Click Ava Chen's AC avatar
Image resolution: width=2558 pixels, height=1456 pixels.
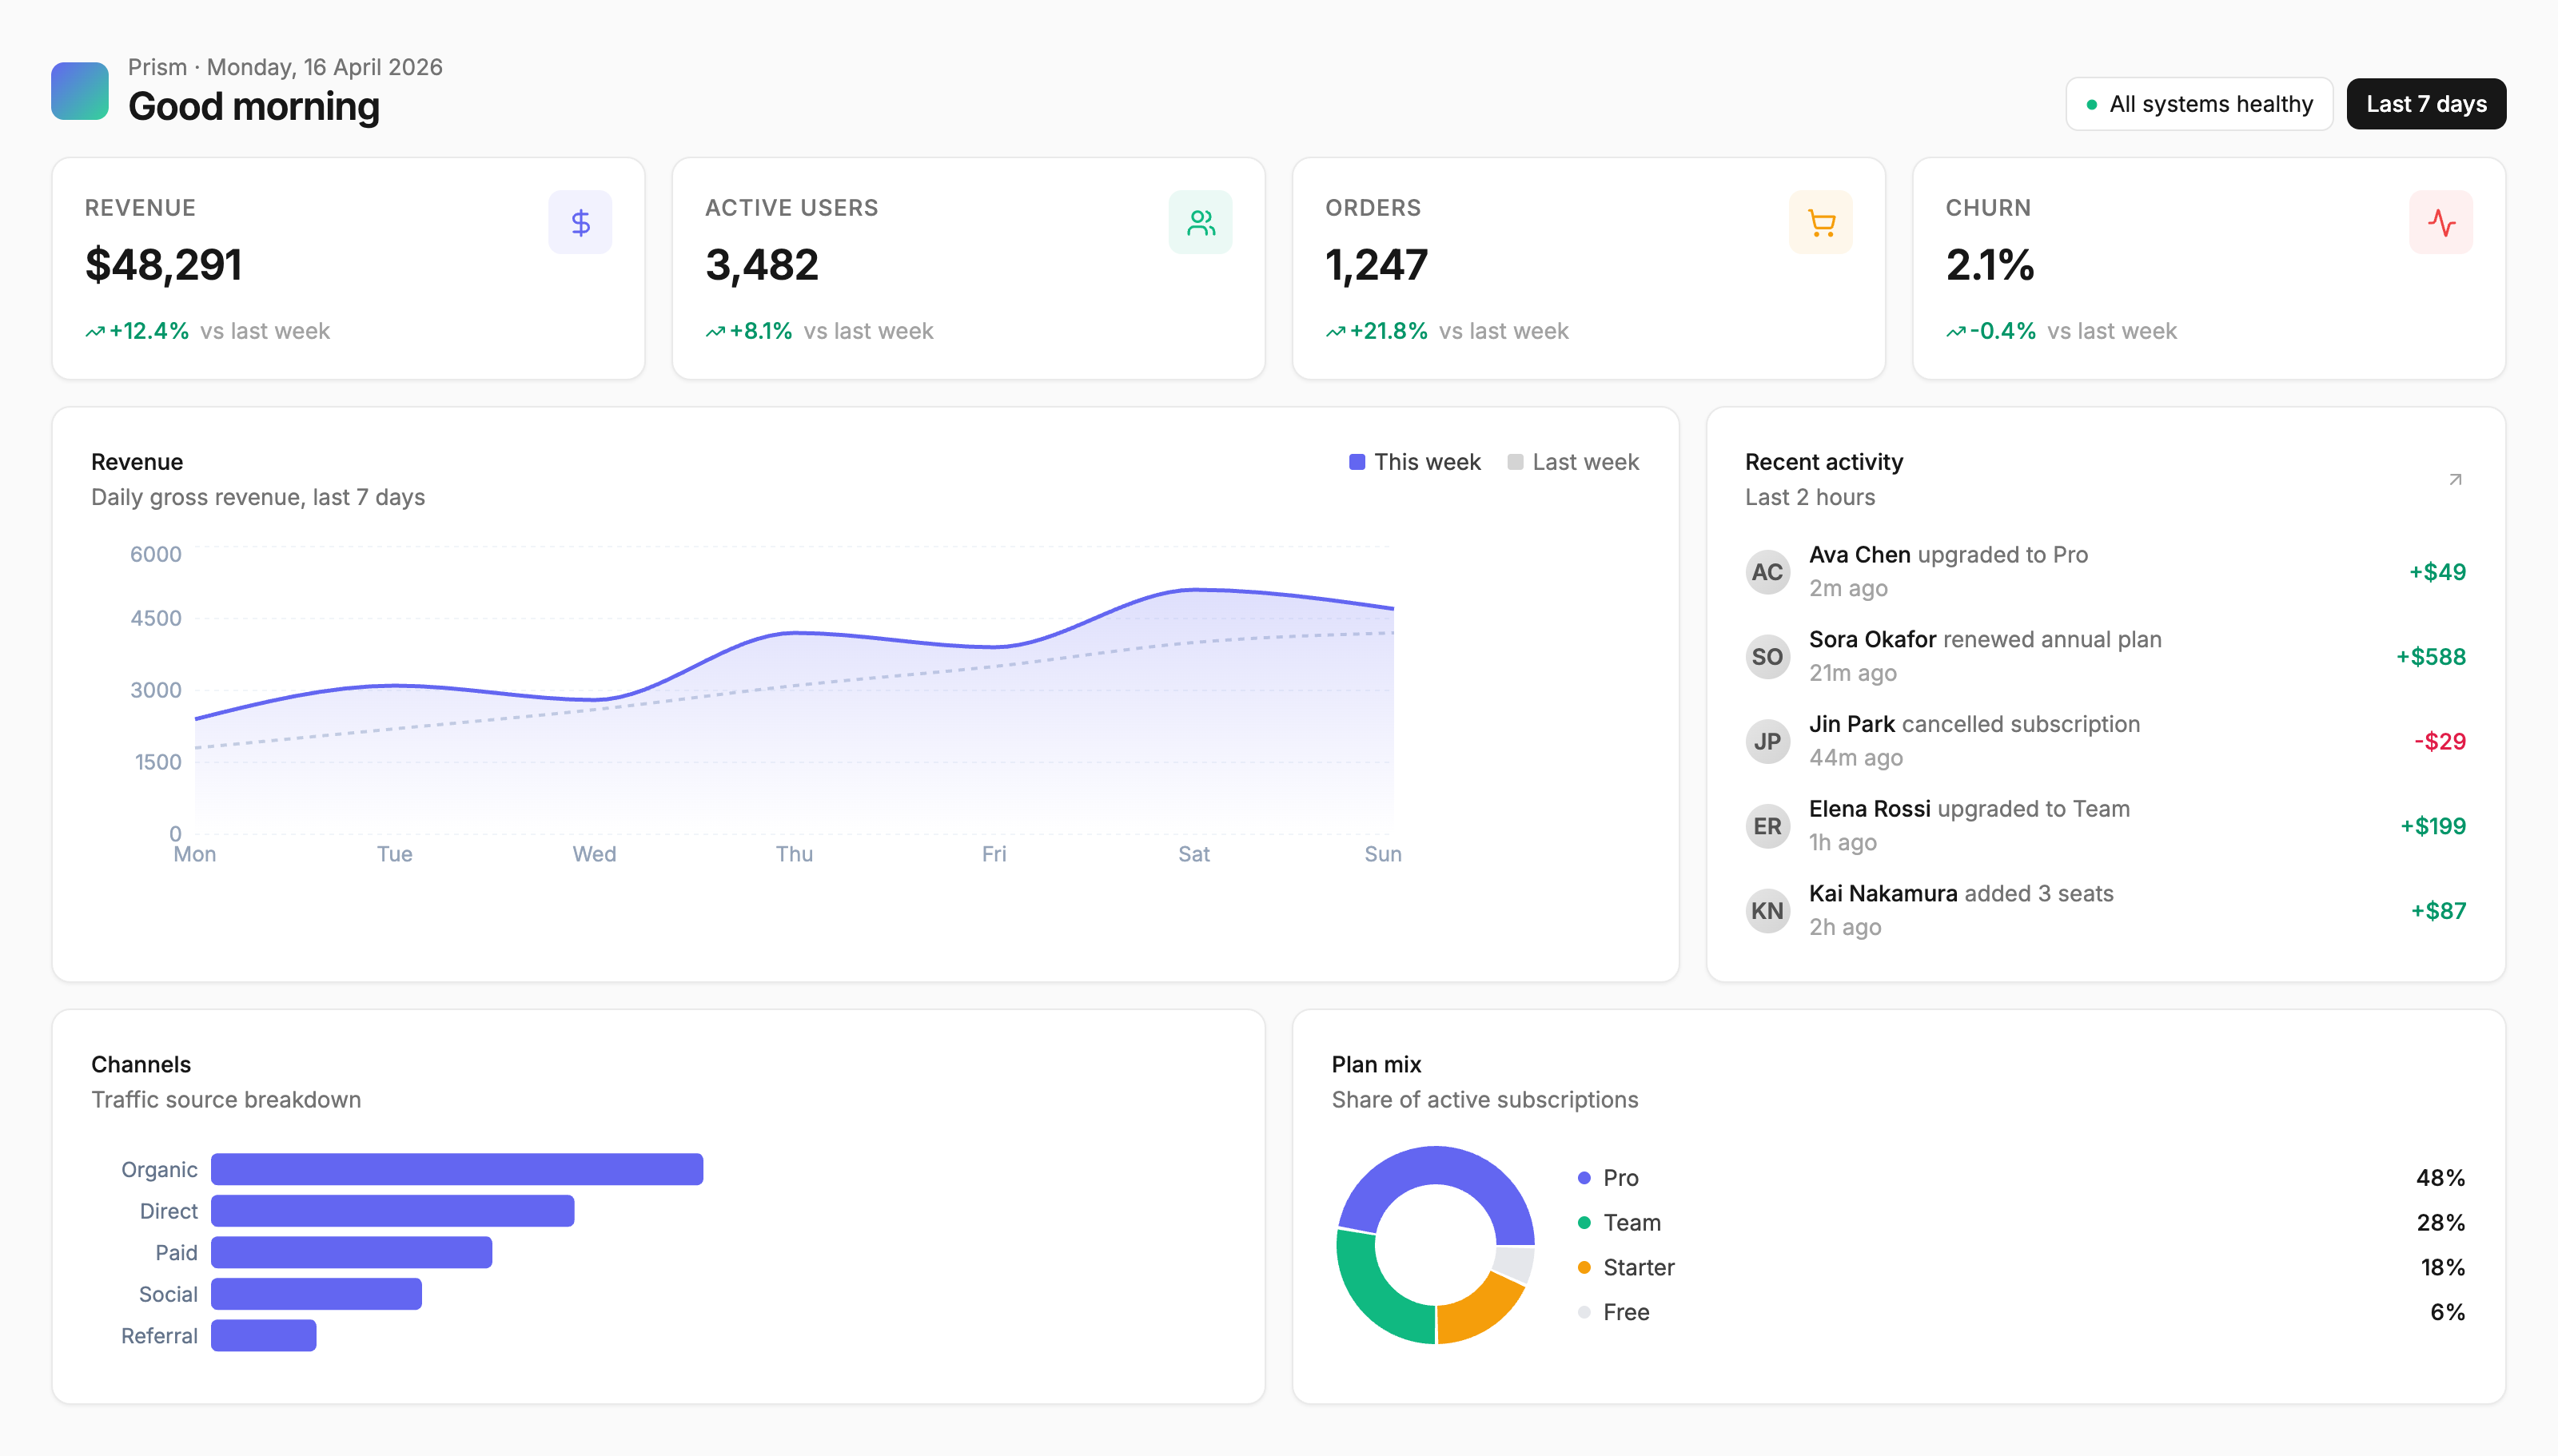[1767, 572]
